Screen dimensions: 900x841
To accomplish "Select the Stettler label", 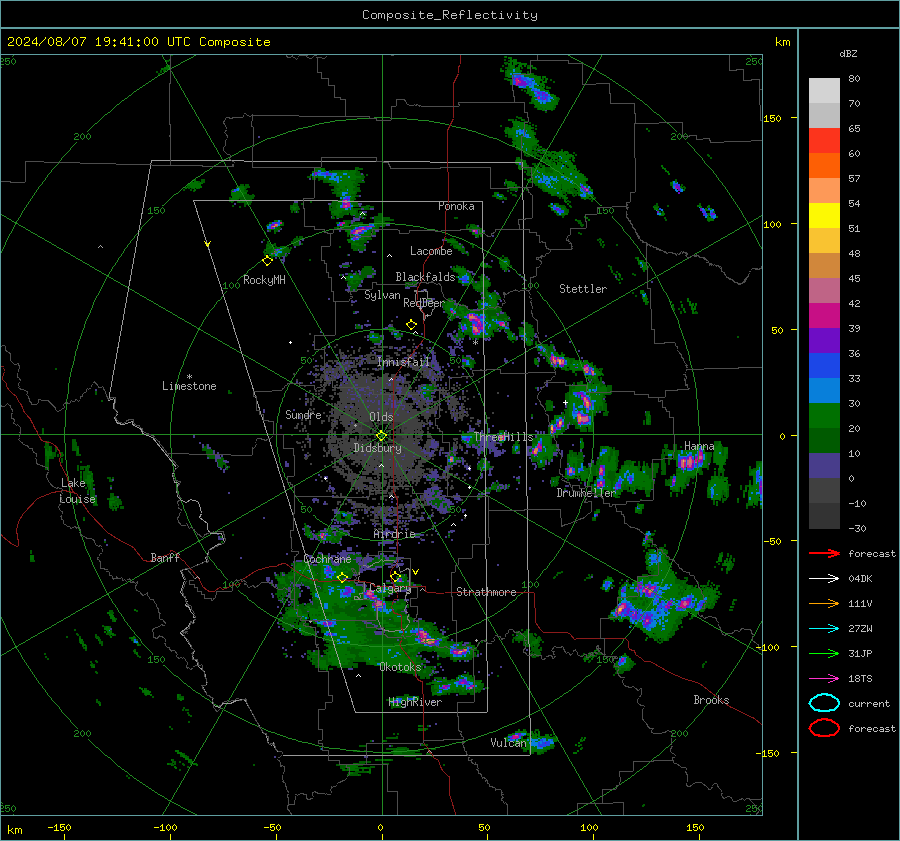I will (x=583, y=289).
